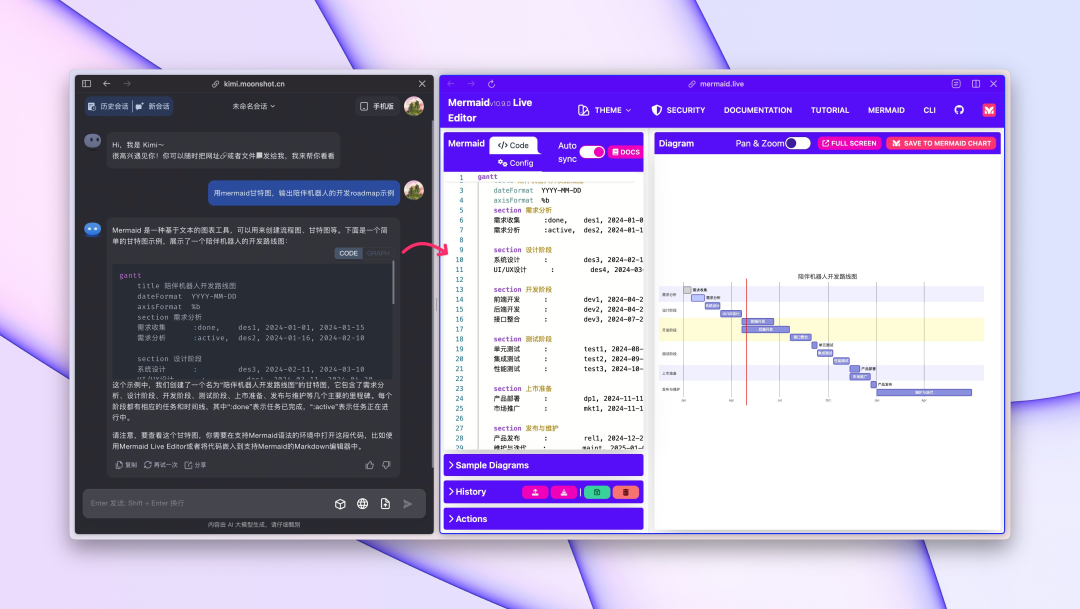Share the response with 分享
Image resolution: width=1080 pixels, height=609 pixels.
[195, 465]
